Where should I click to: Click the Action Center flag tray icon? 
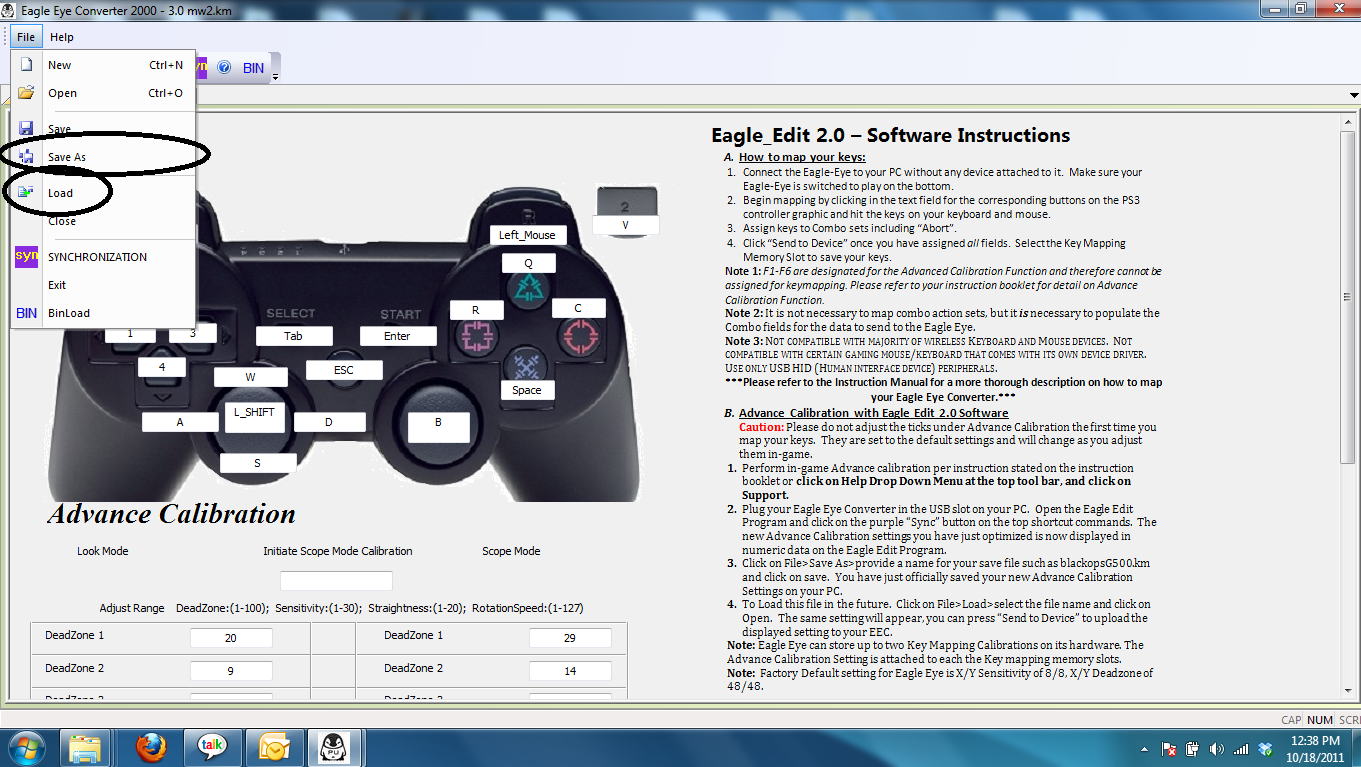[1168, 748]
